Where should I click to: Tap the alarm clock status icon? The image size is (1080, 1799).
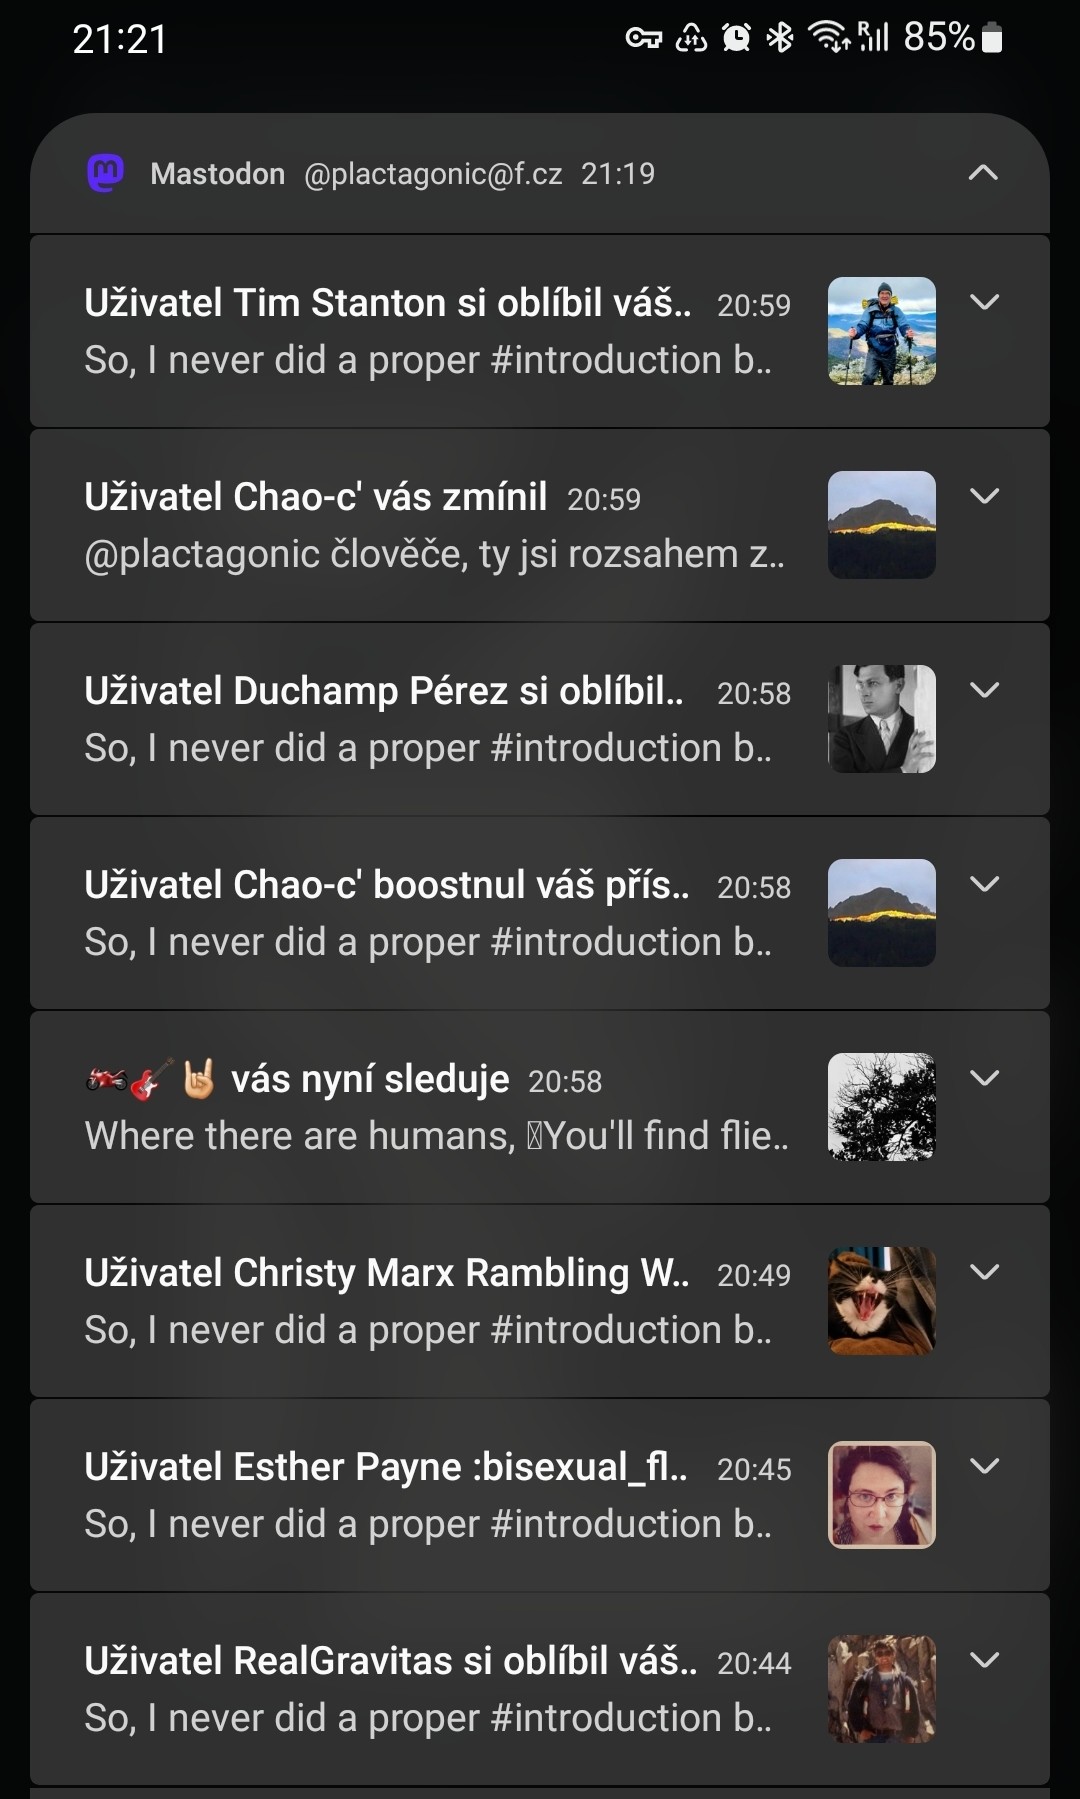(736, 38)
